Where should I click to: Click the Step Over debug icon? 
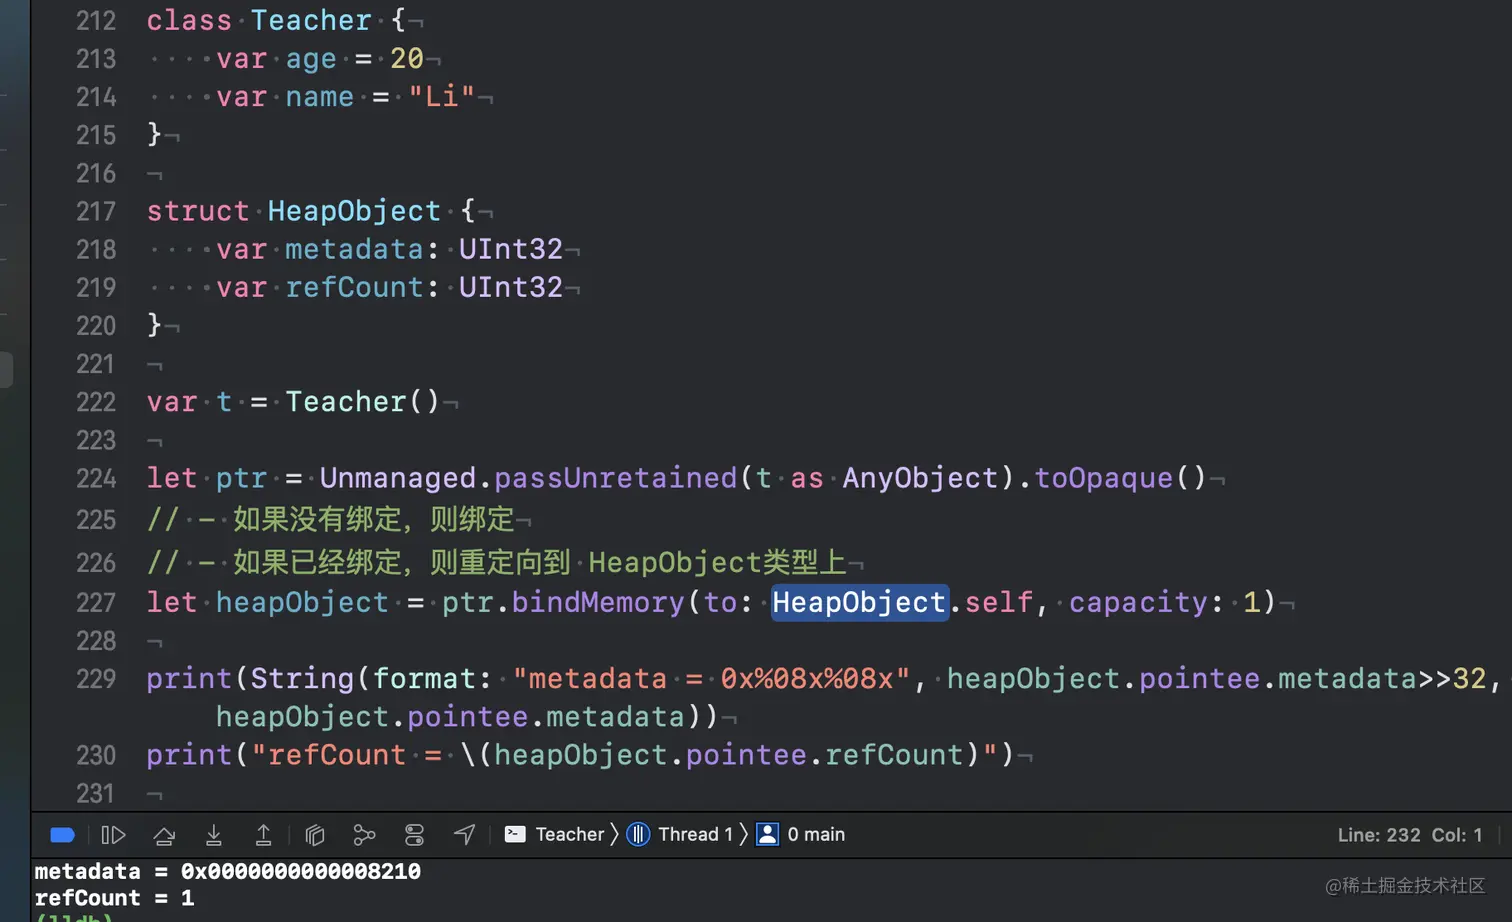coord(164,835)
